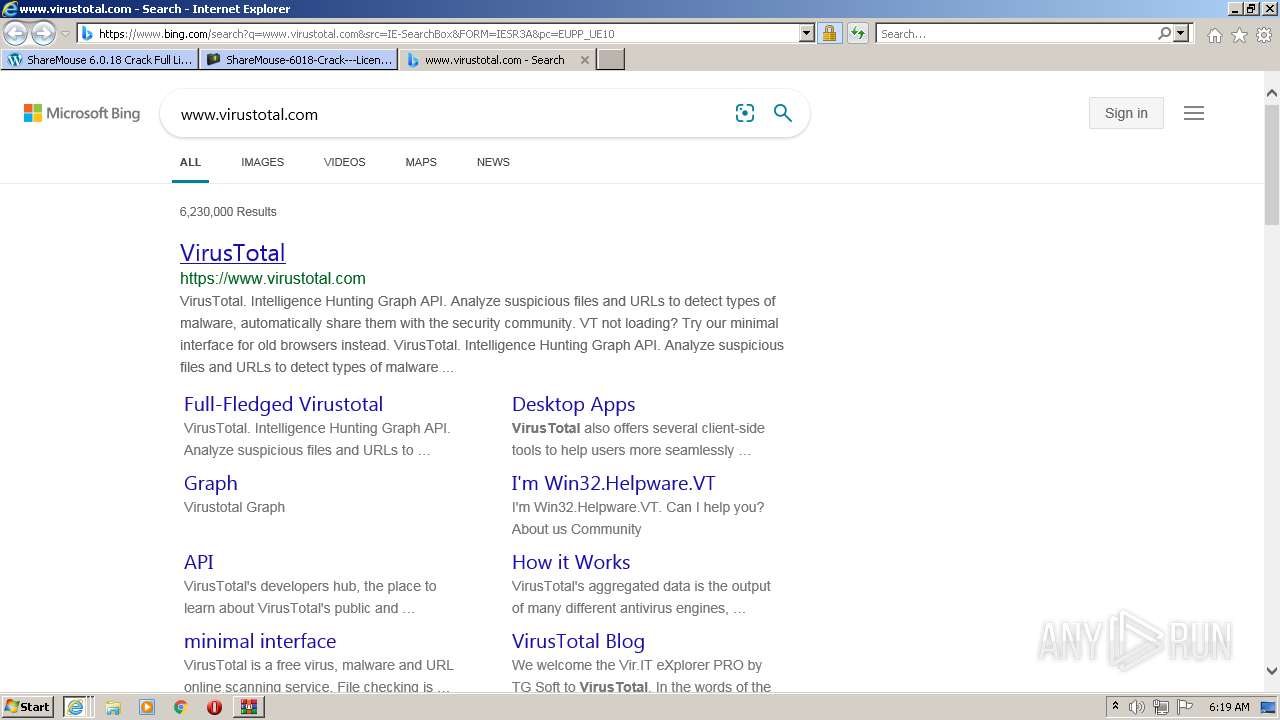The image size is (1280, 720).
Task: Switch to IMAGES results tab
Action: click(262, 162)
